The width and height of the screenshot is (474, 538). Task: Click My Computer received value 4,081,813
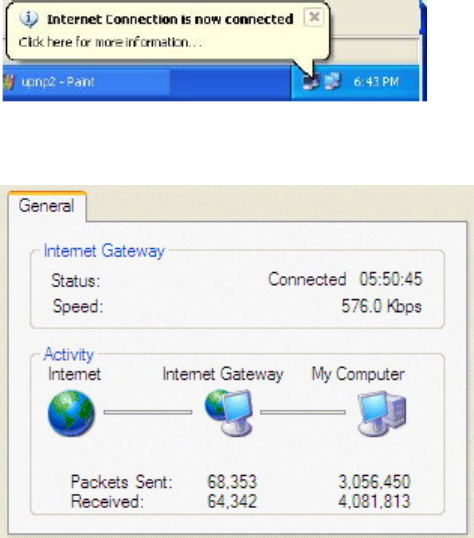click(x=374, y=501)
